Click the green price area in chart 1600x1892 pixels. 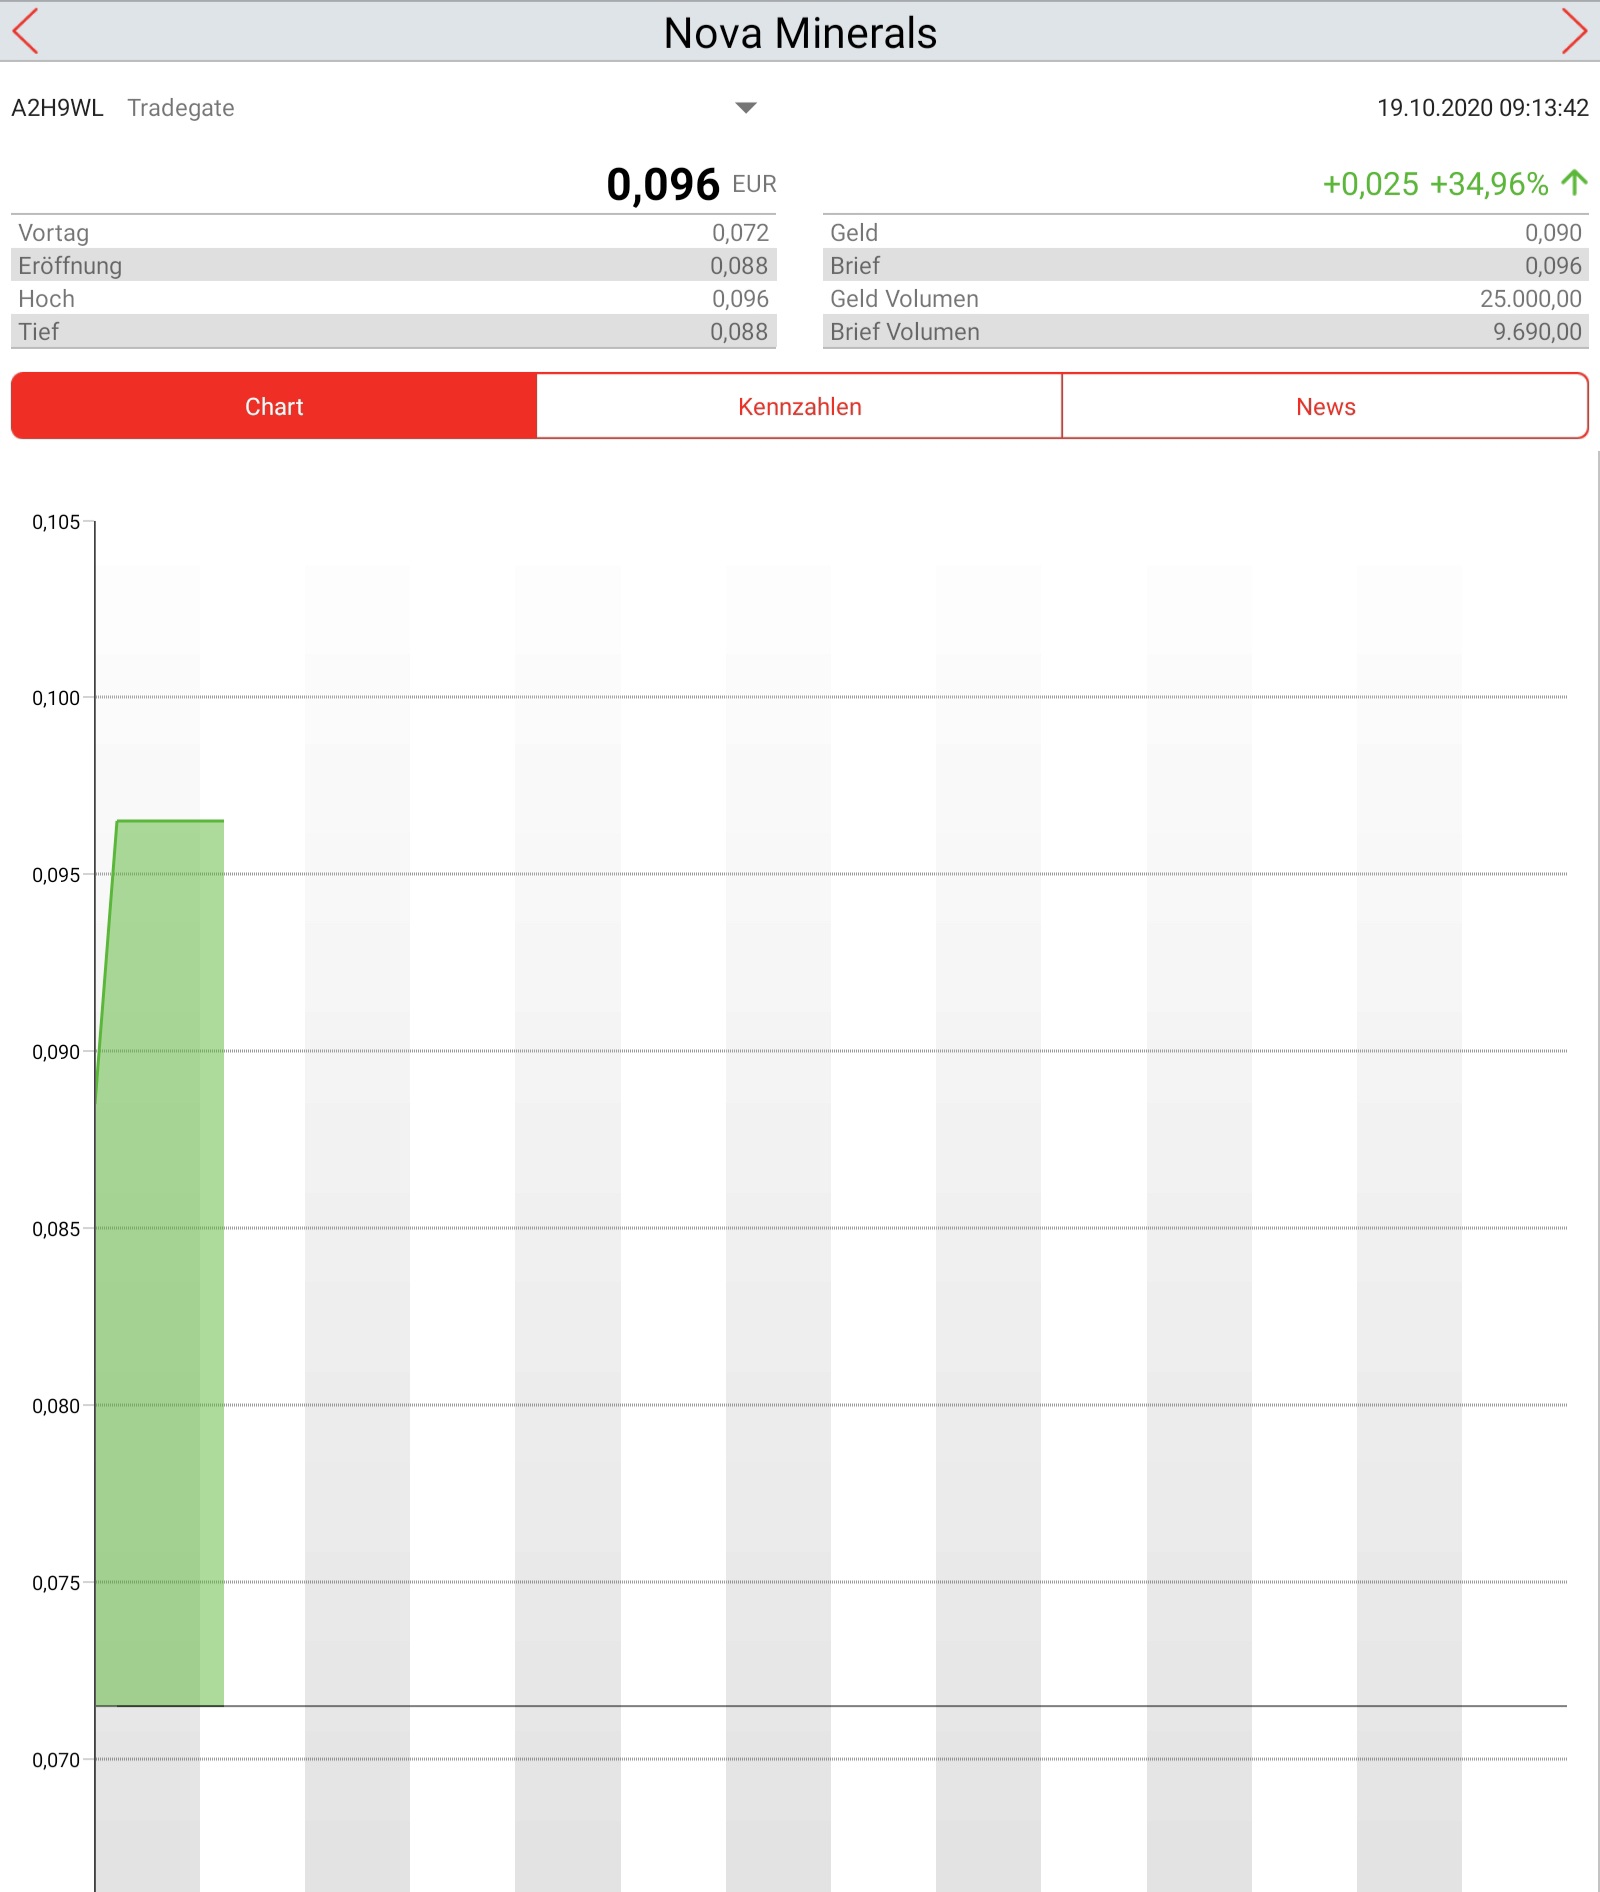point(160,1263)
